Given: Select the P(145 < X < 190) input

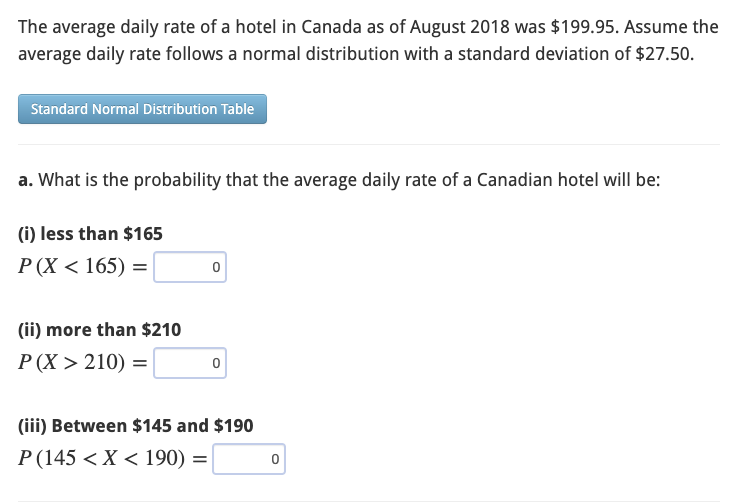Looking at the screenshot, I should coord(249,460).
